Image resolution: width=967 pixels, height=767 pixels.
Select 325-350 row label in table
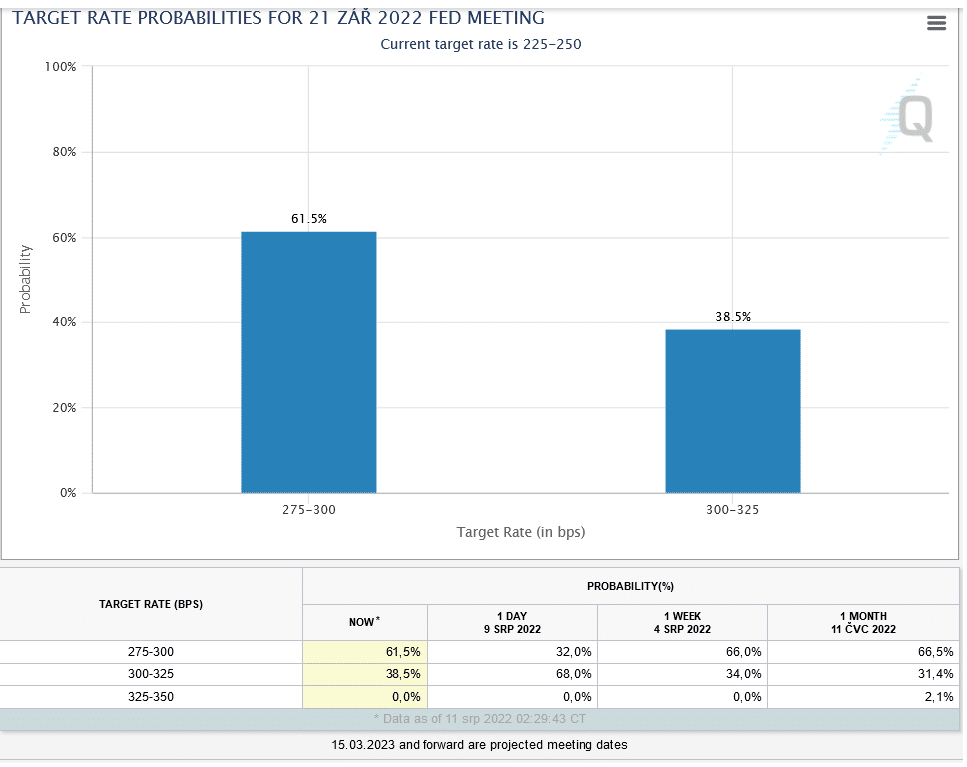click(152, 699)
